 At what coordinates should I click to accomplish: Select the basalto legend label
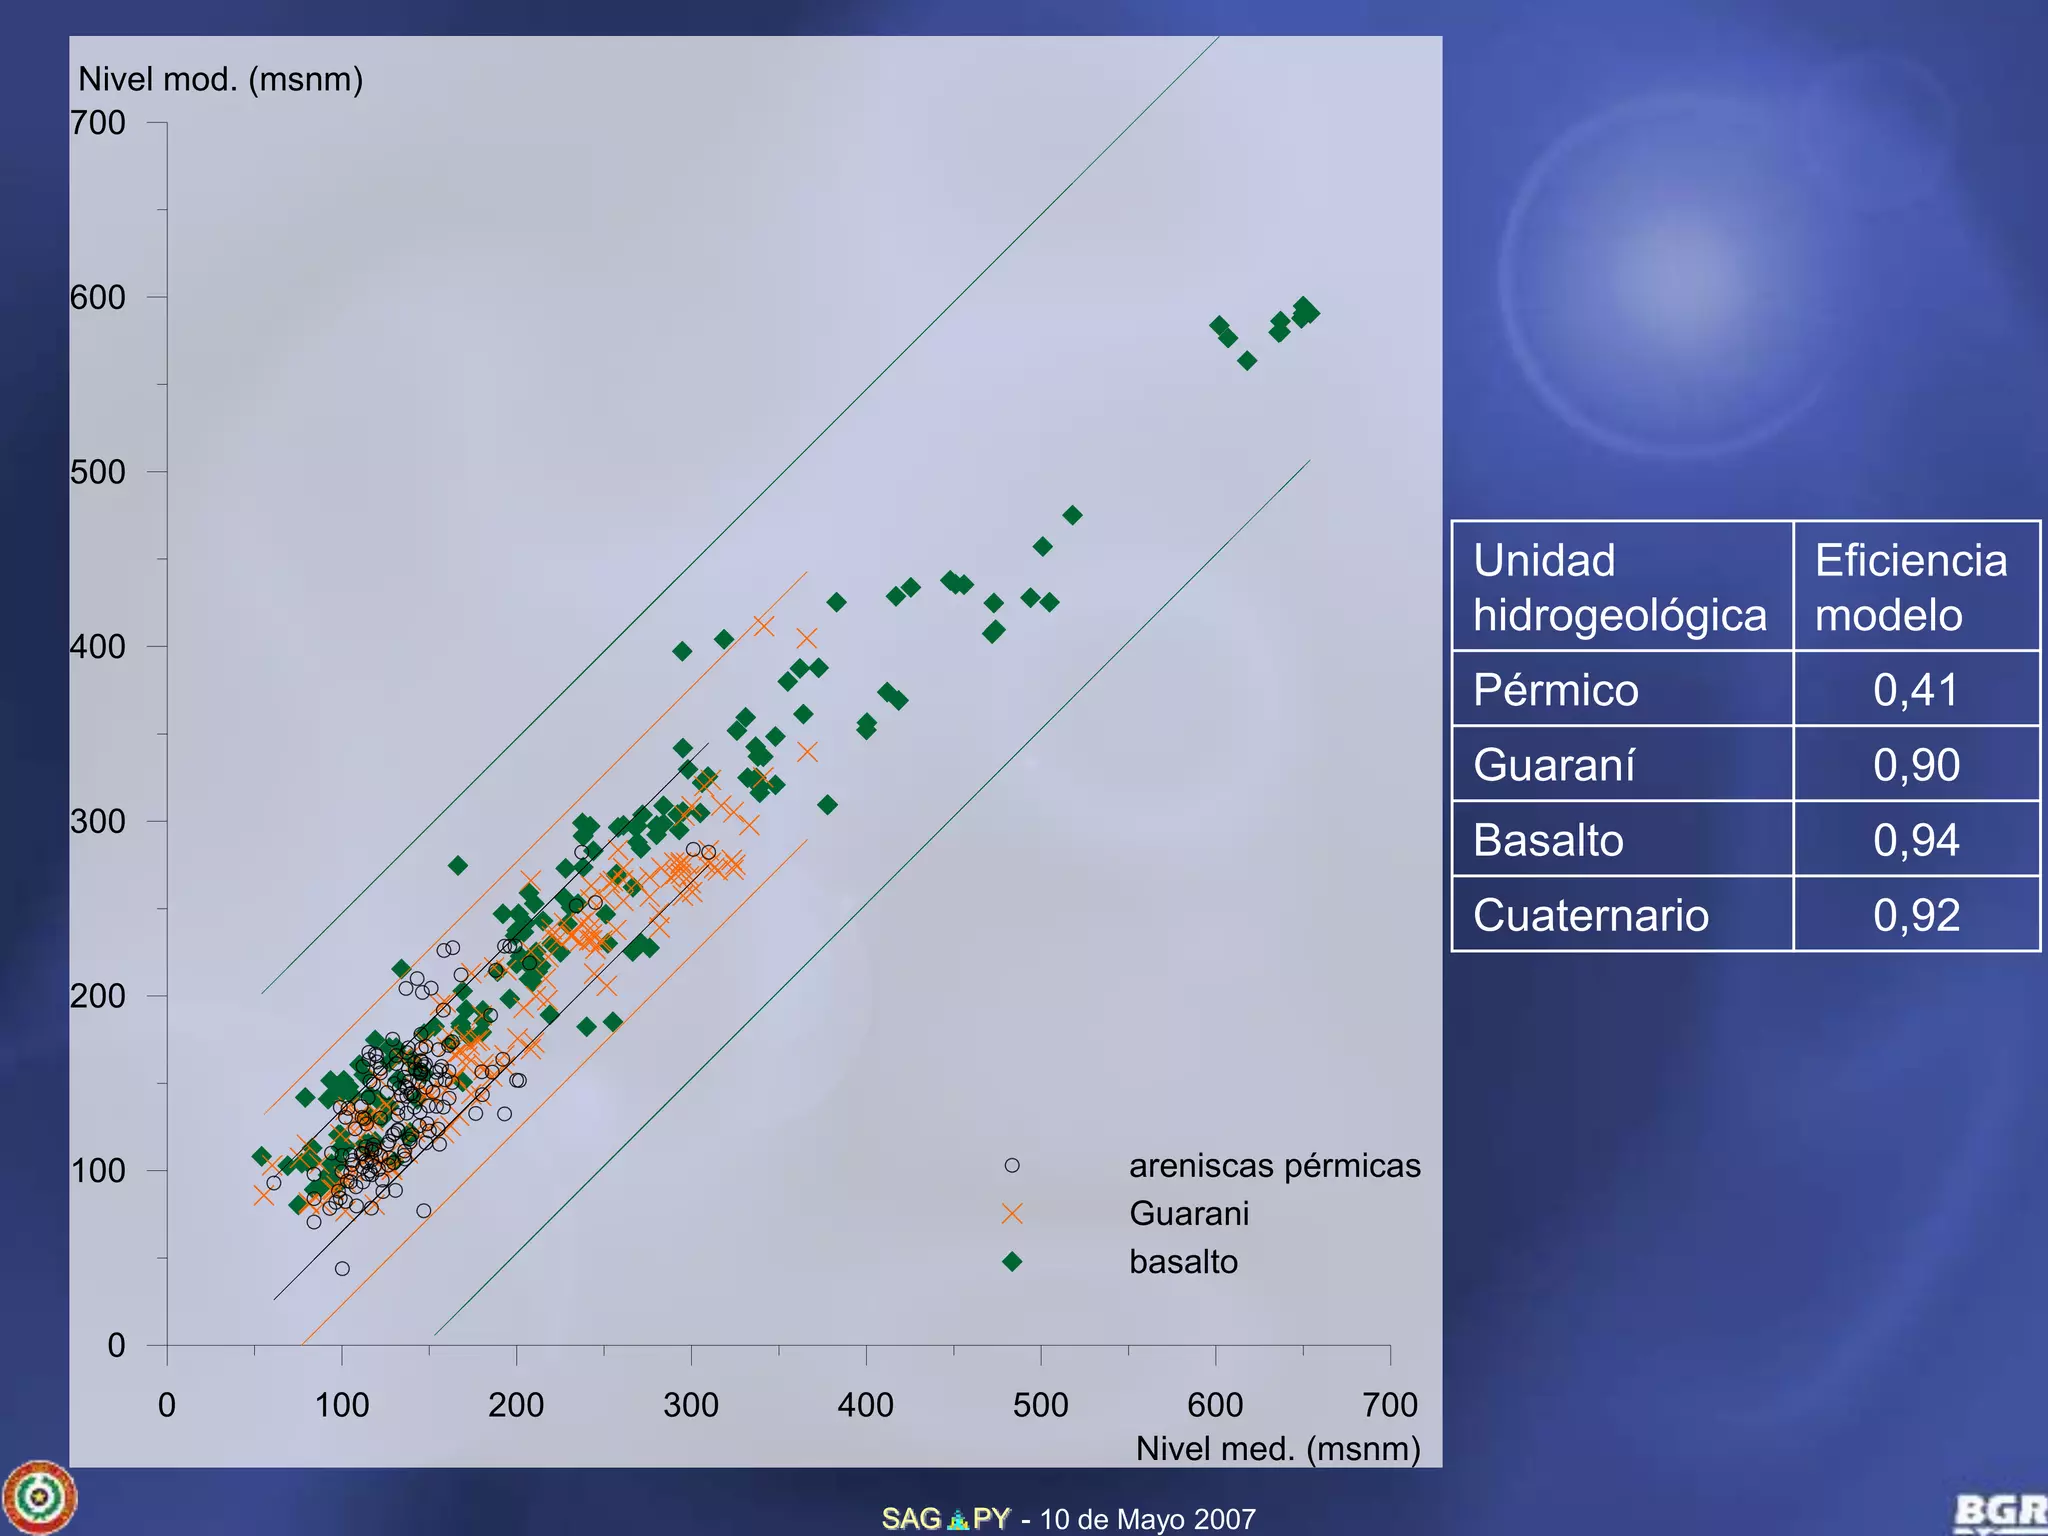tap(1183, 1262)
